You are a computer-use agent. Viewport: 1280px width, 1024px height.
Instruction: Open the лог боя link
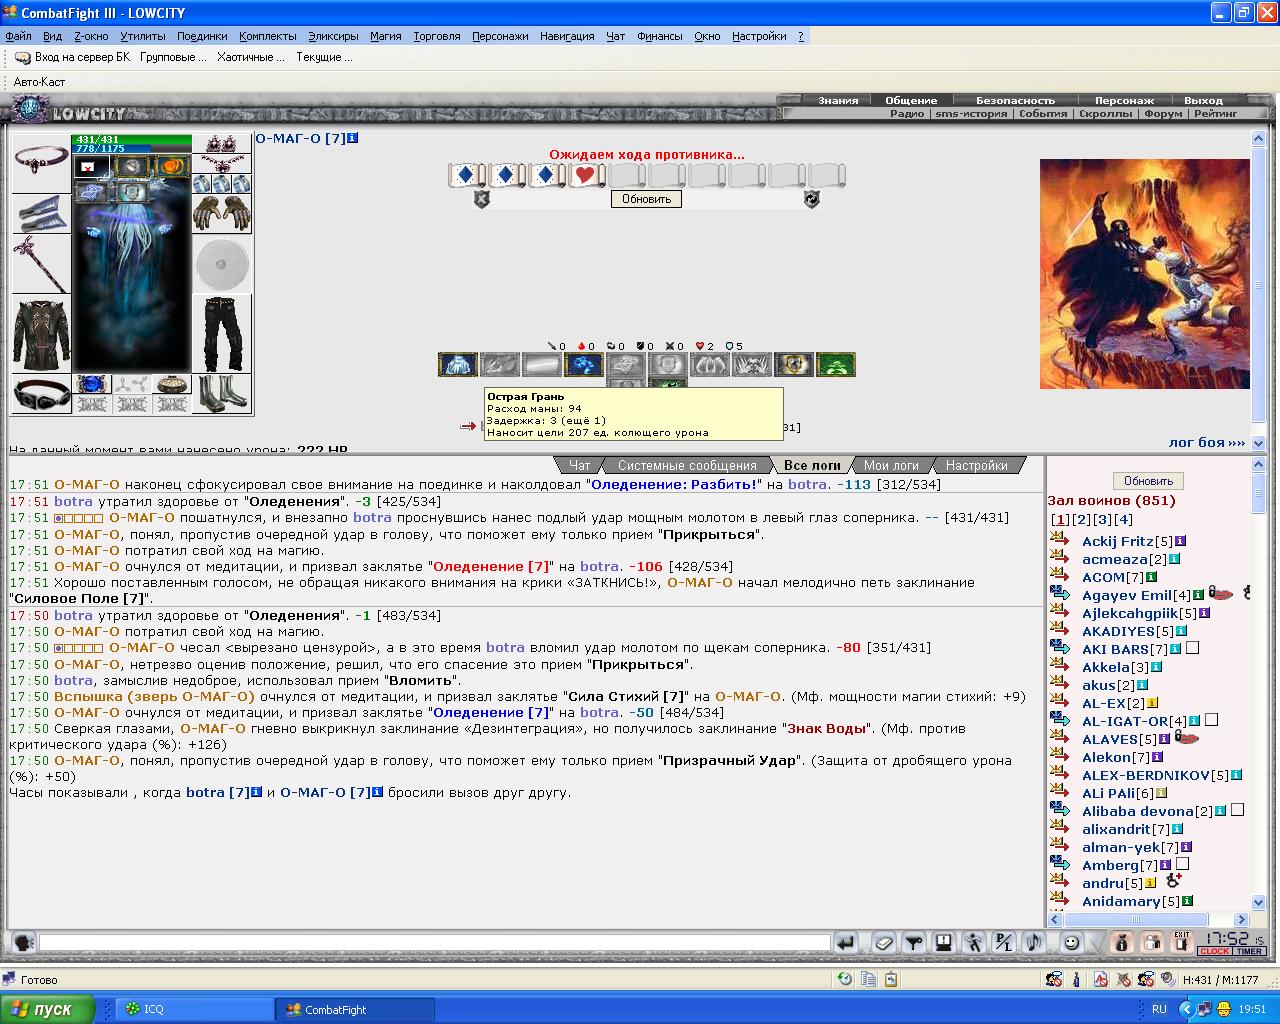pos(1207,442)
